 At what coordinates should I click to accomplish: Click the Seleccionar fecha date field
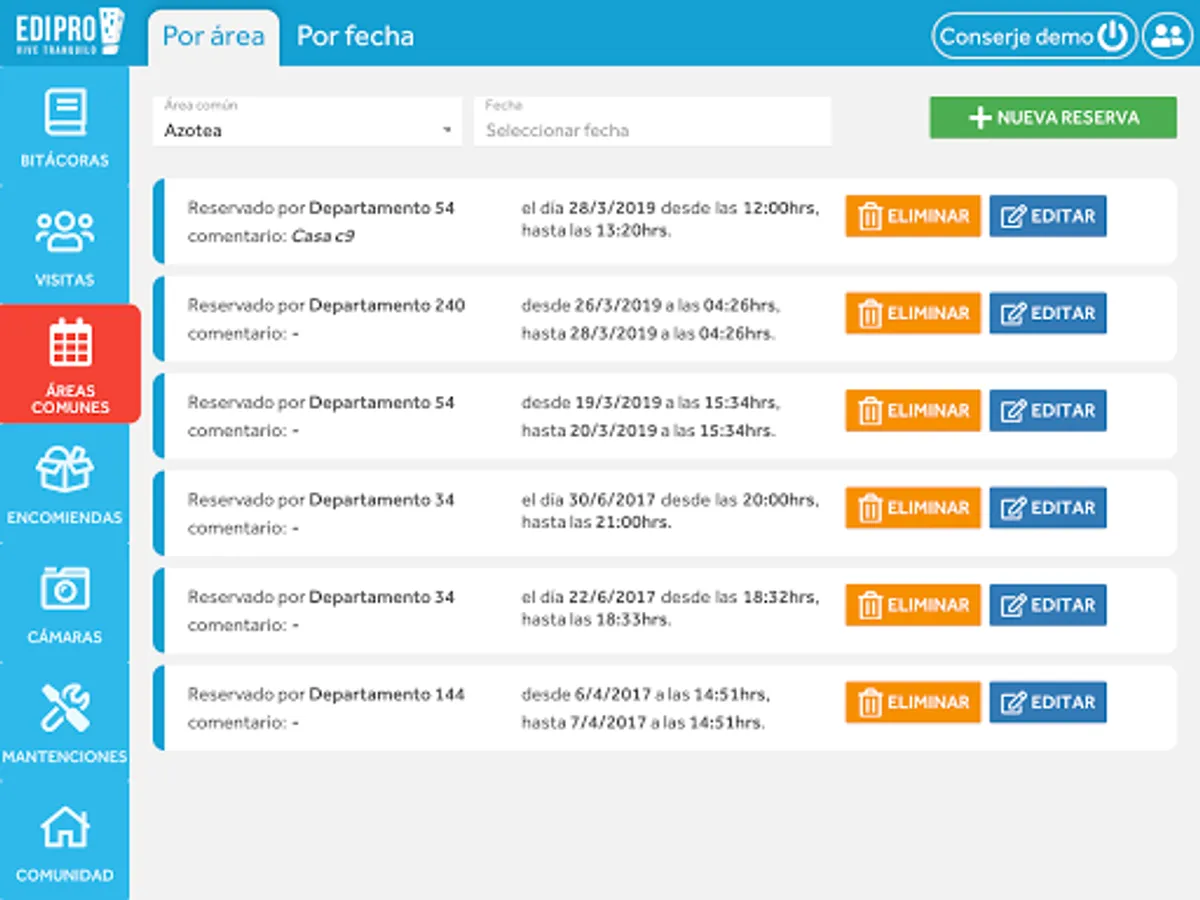click(653, 121)
